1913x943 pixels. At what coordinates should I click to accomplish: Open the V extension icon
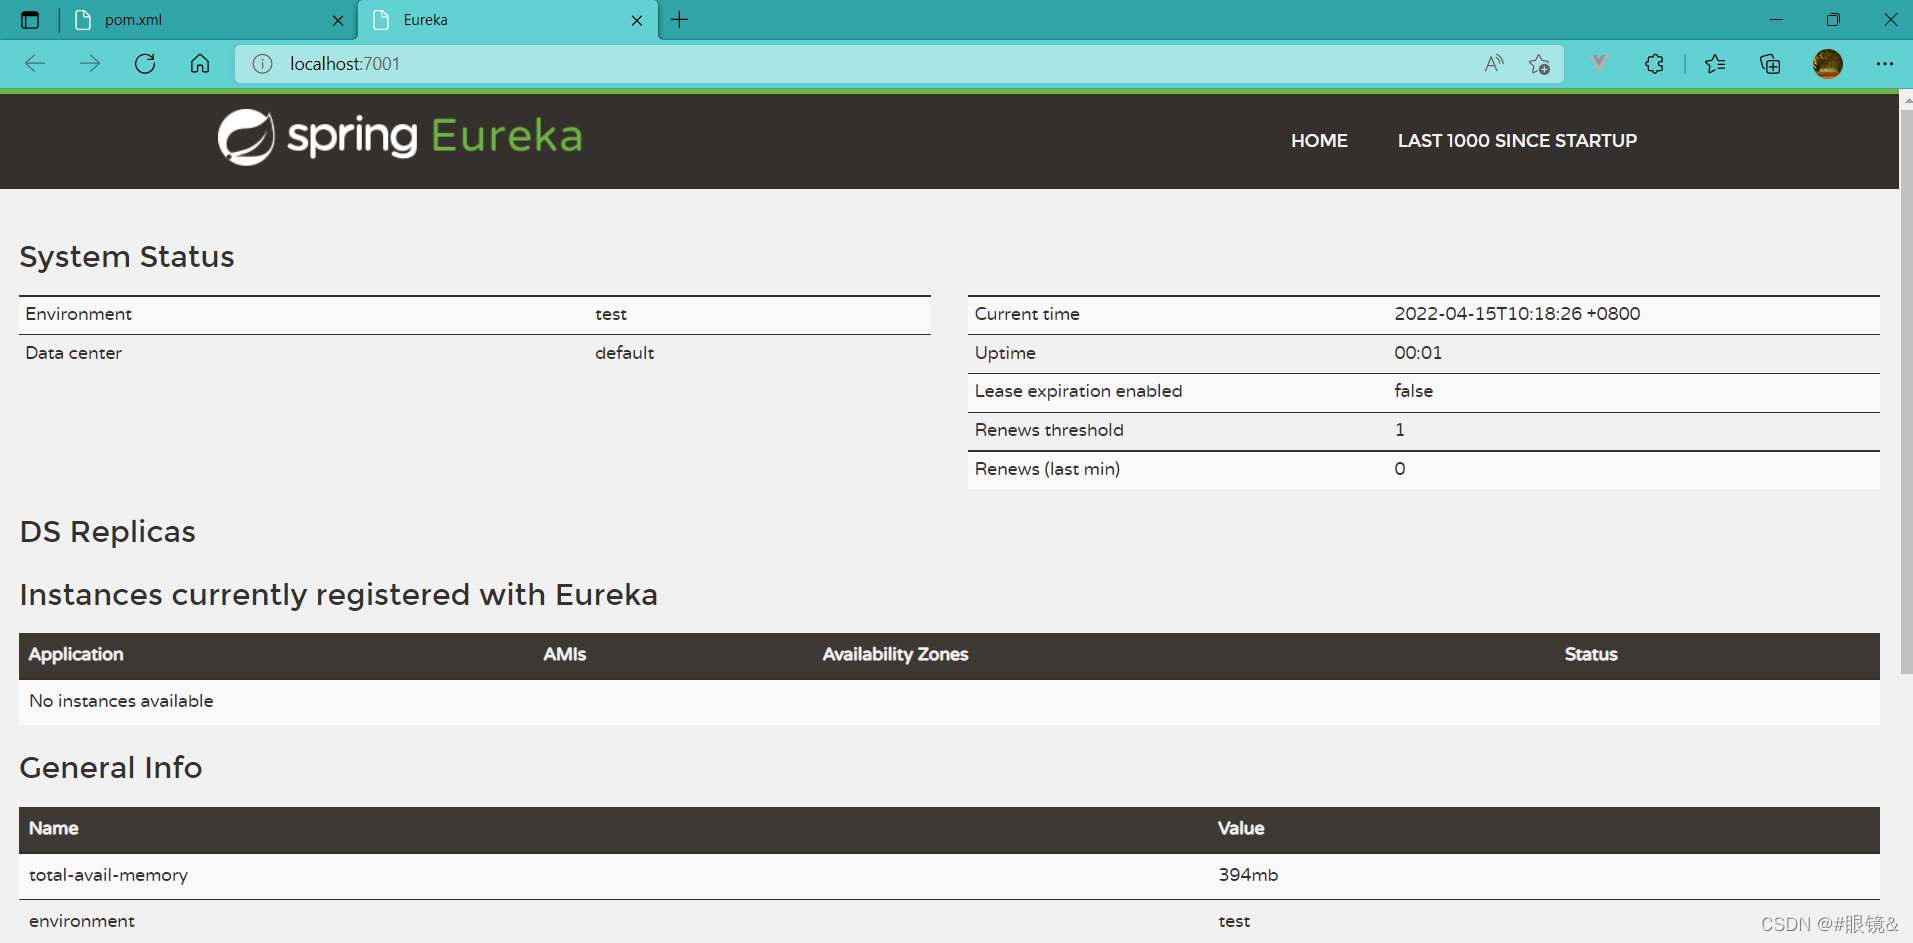(1599, 63)
